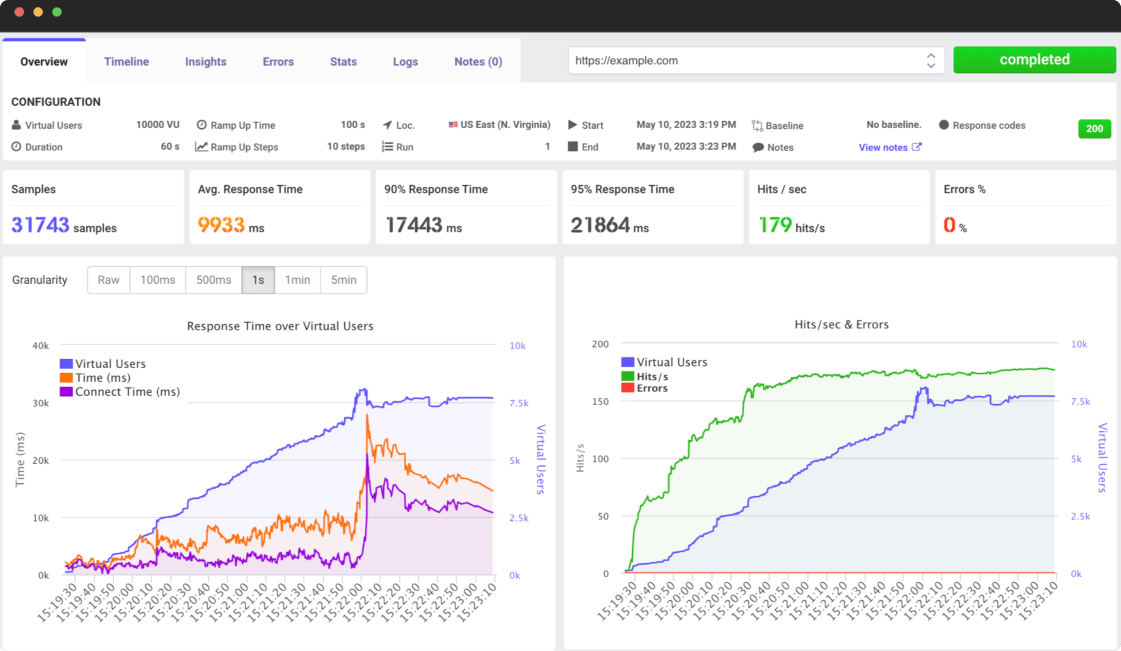Click the Baseline compare icon
This screenshot has width=1121, height=651.
(x=757, y=126)
